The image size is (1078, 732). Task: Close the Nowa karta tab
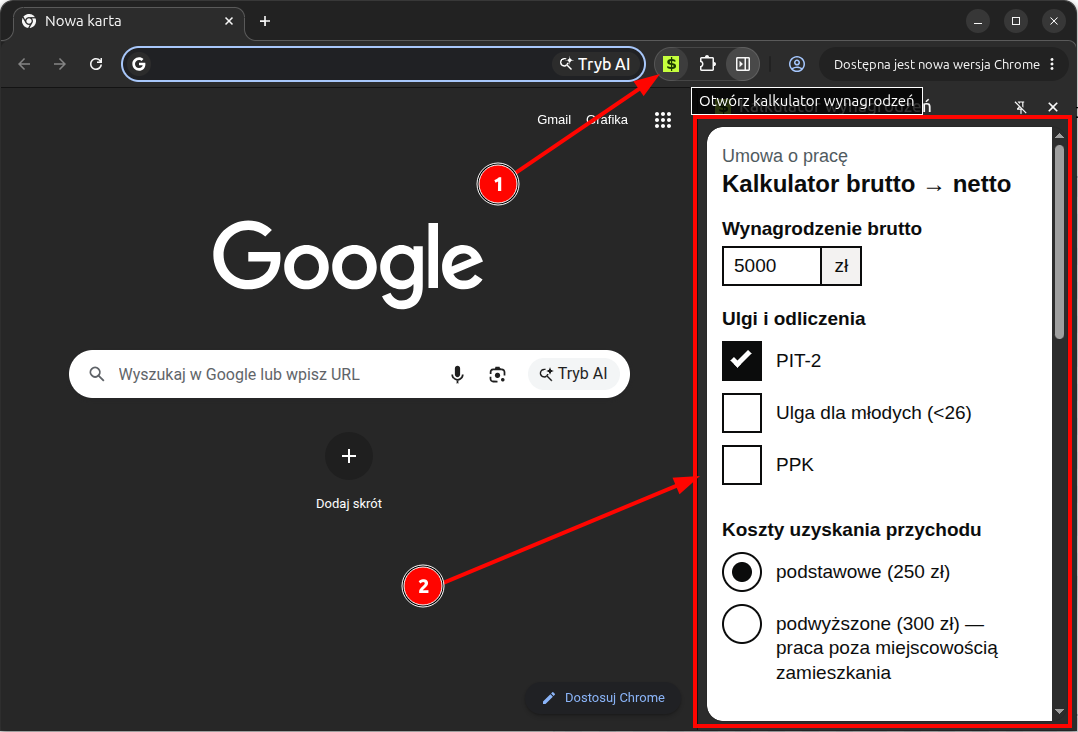point(229,21)
